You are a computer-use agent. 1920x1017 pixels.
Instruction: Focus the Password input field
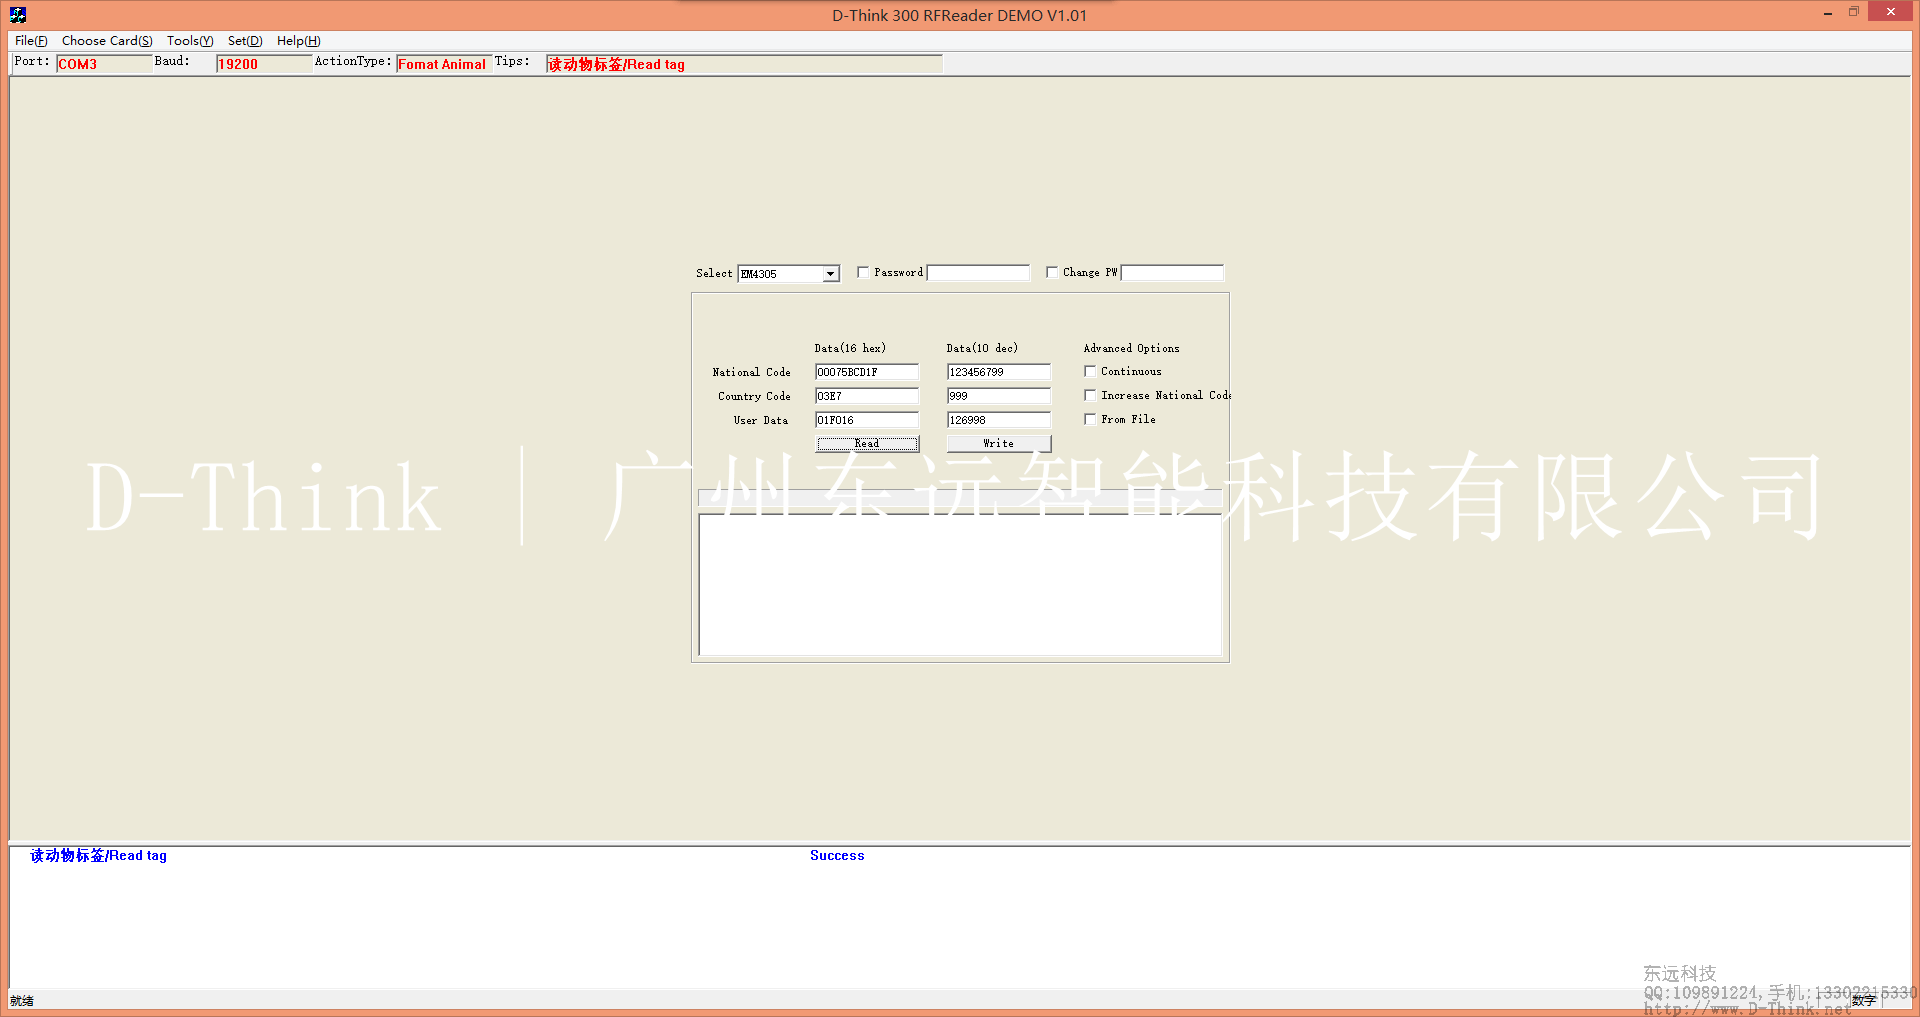[978, 273]
